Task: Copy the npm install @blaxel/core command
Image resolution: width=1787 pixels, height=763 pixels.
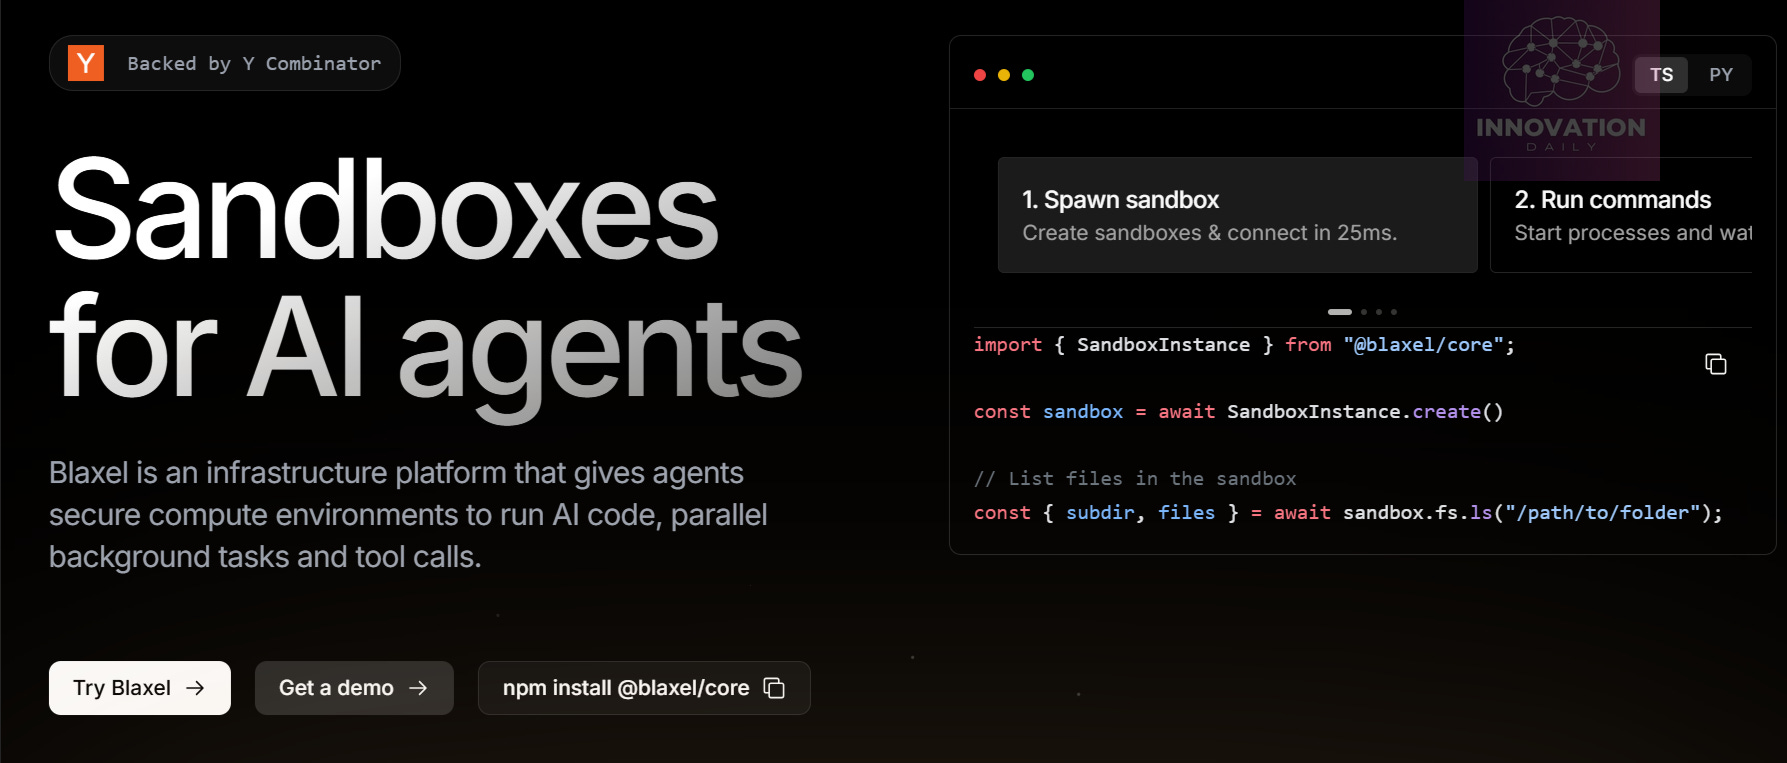Action: (x=644, y=688)
